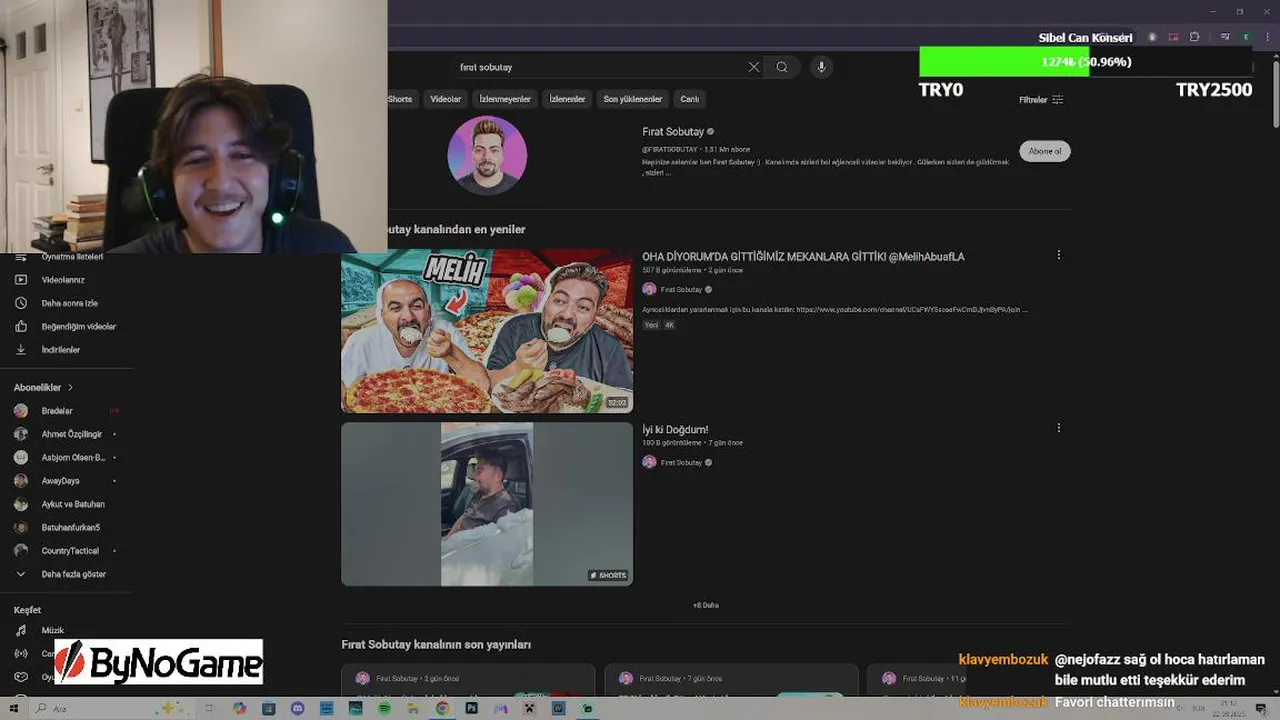This screenshot has width=1280, height=720.
Task: Expand the Abonelikler section chevron
Action: (70, 387)
